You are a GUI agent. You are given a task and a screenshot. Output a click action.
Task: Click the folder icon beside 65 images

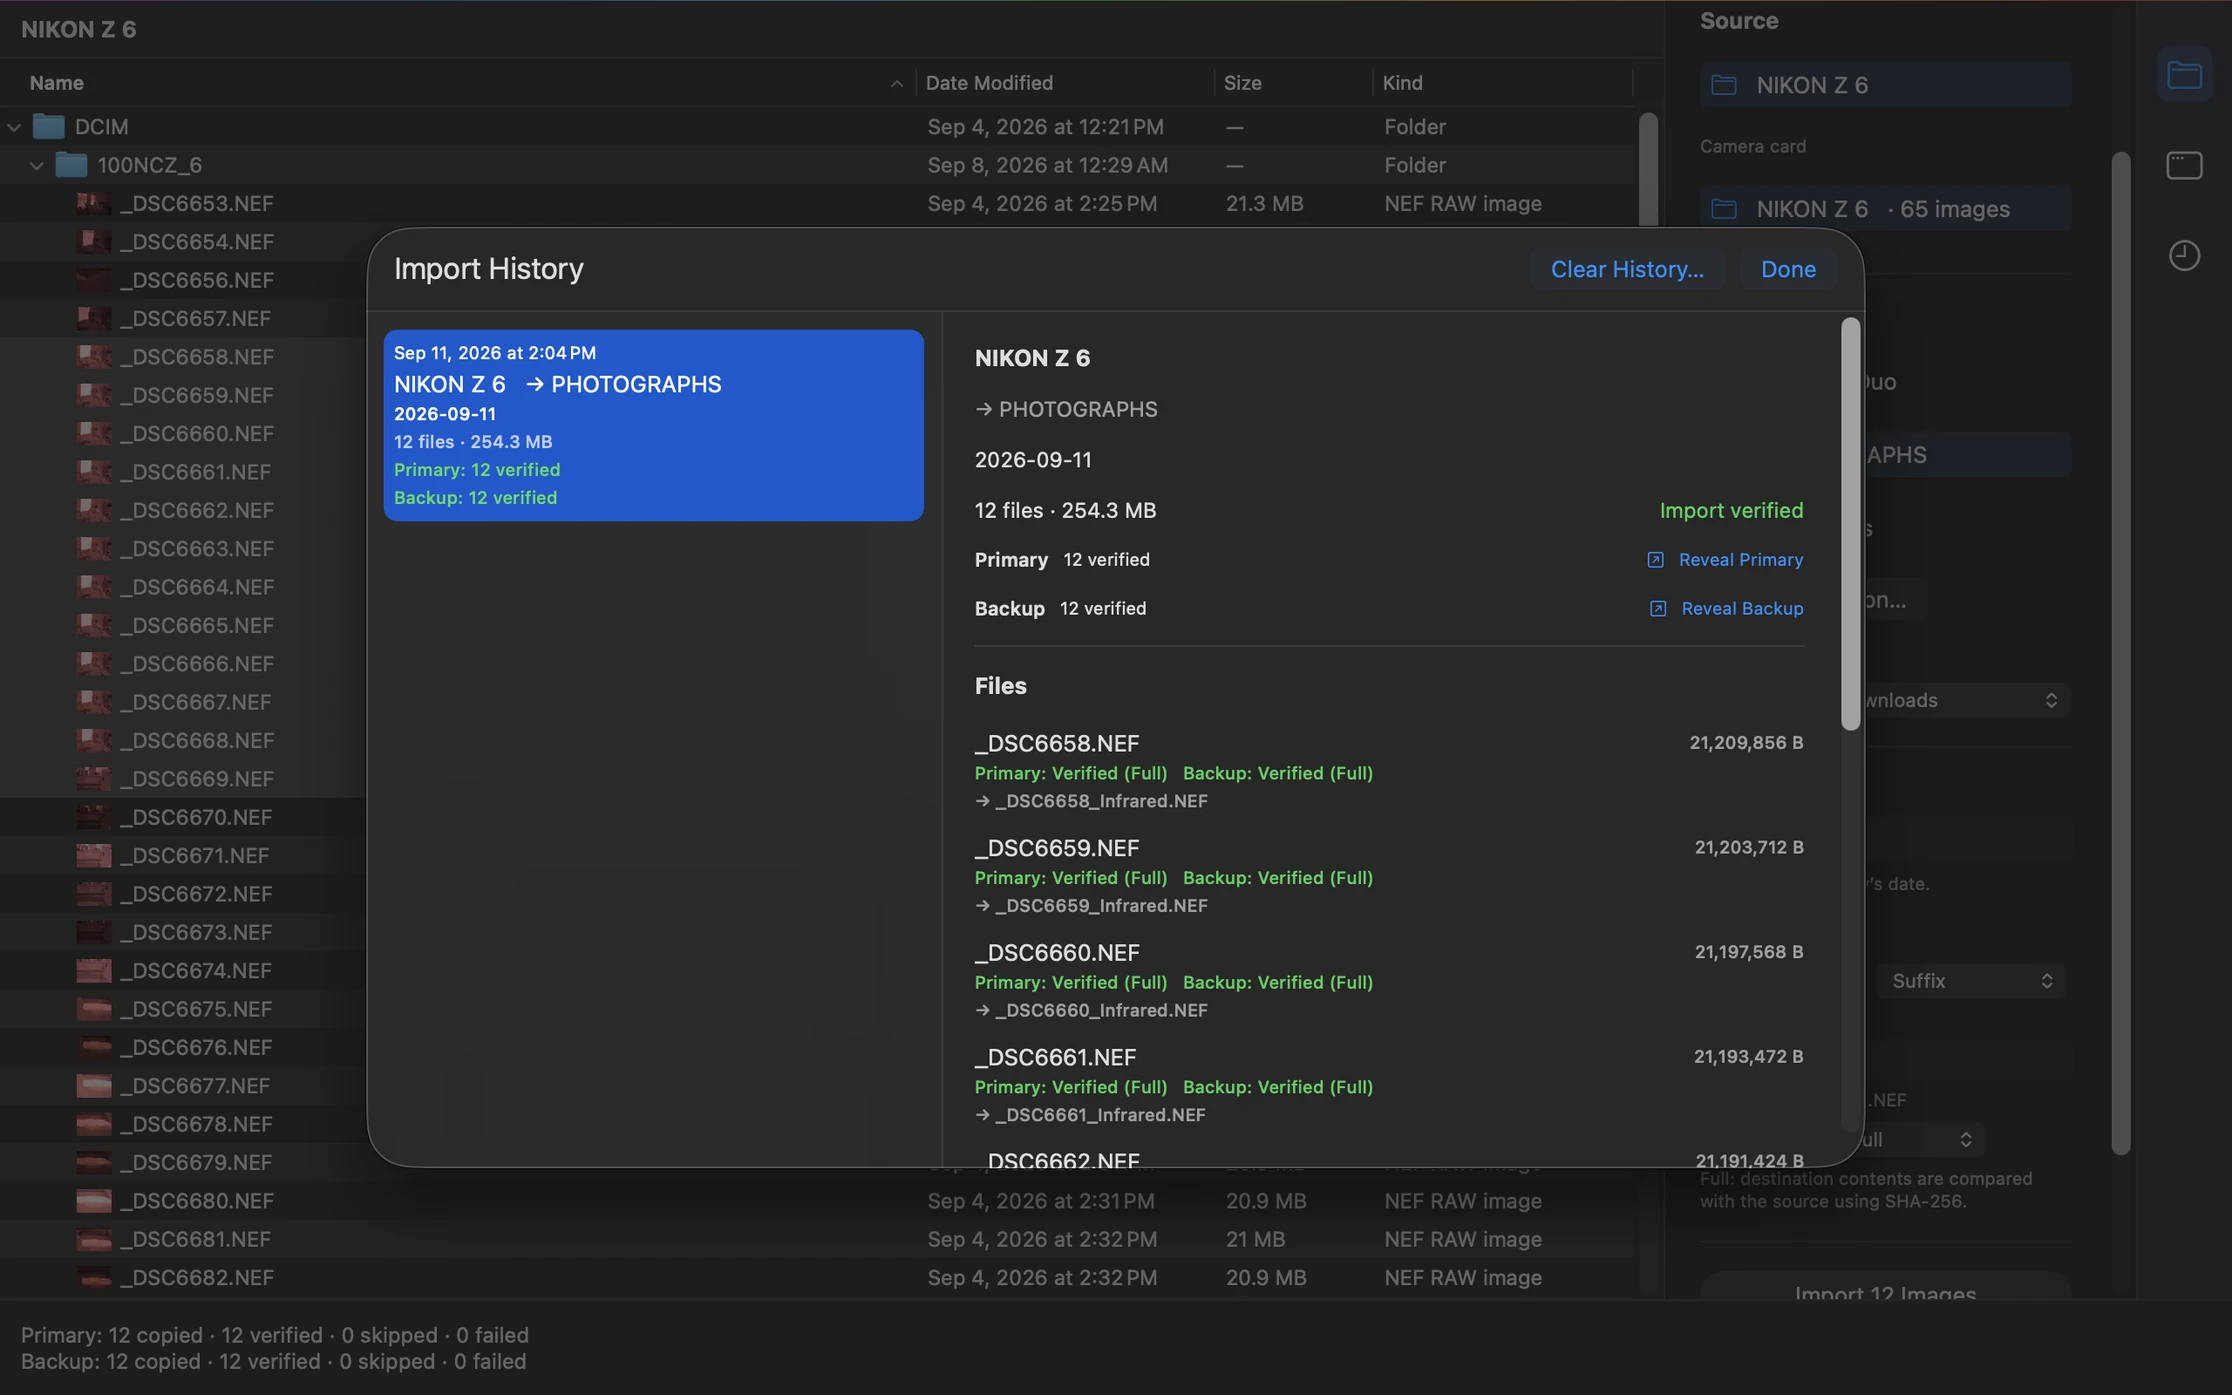point(1724,209)
